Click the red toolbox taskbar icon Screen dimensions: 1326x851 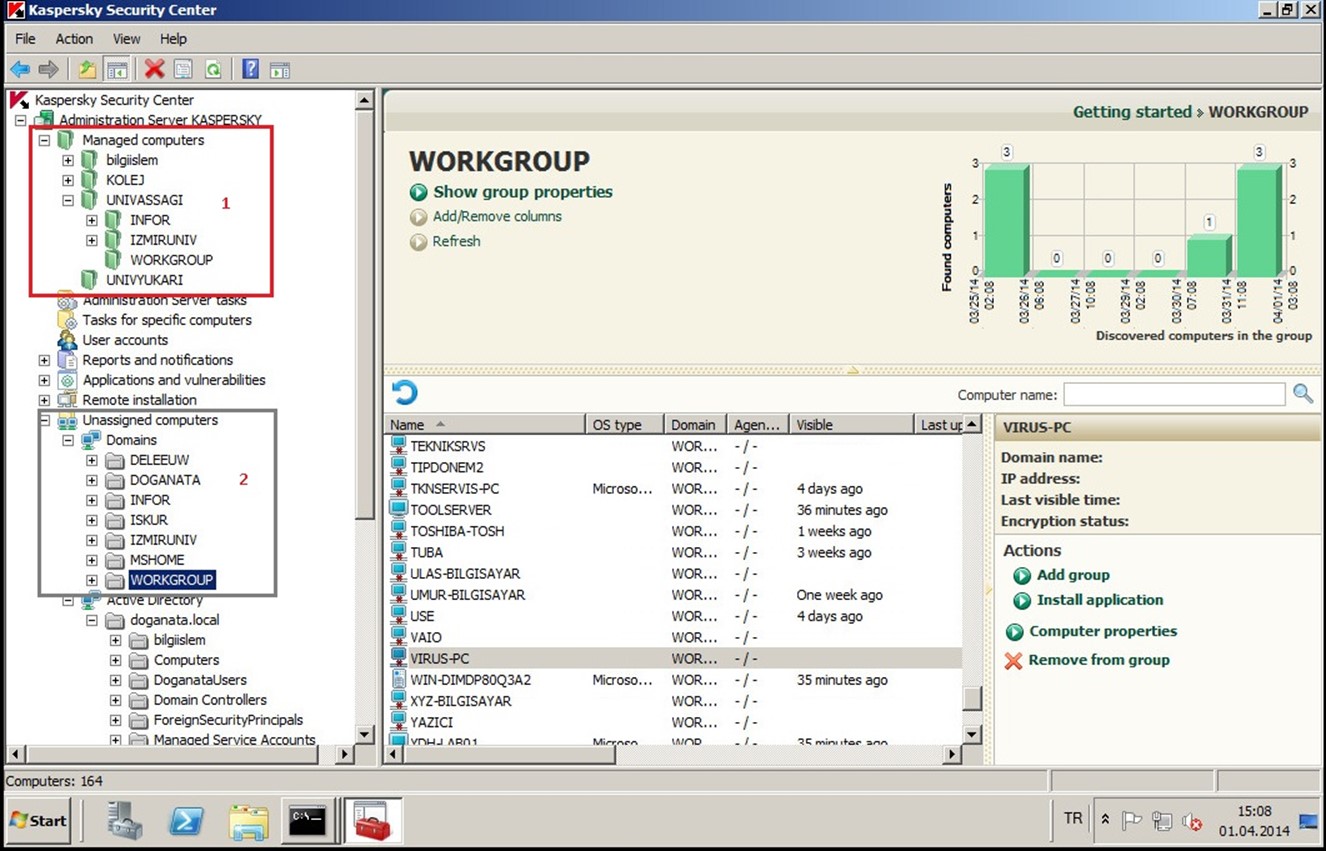(x=372, y=820)
